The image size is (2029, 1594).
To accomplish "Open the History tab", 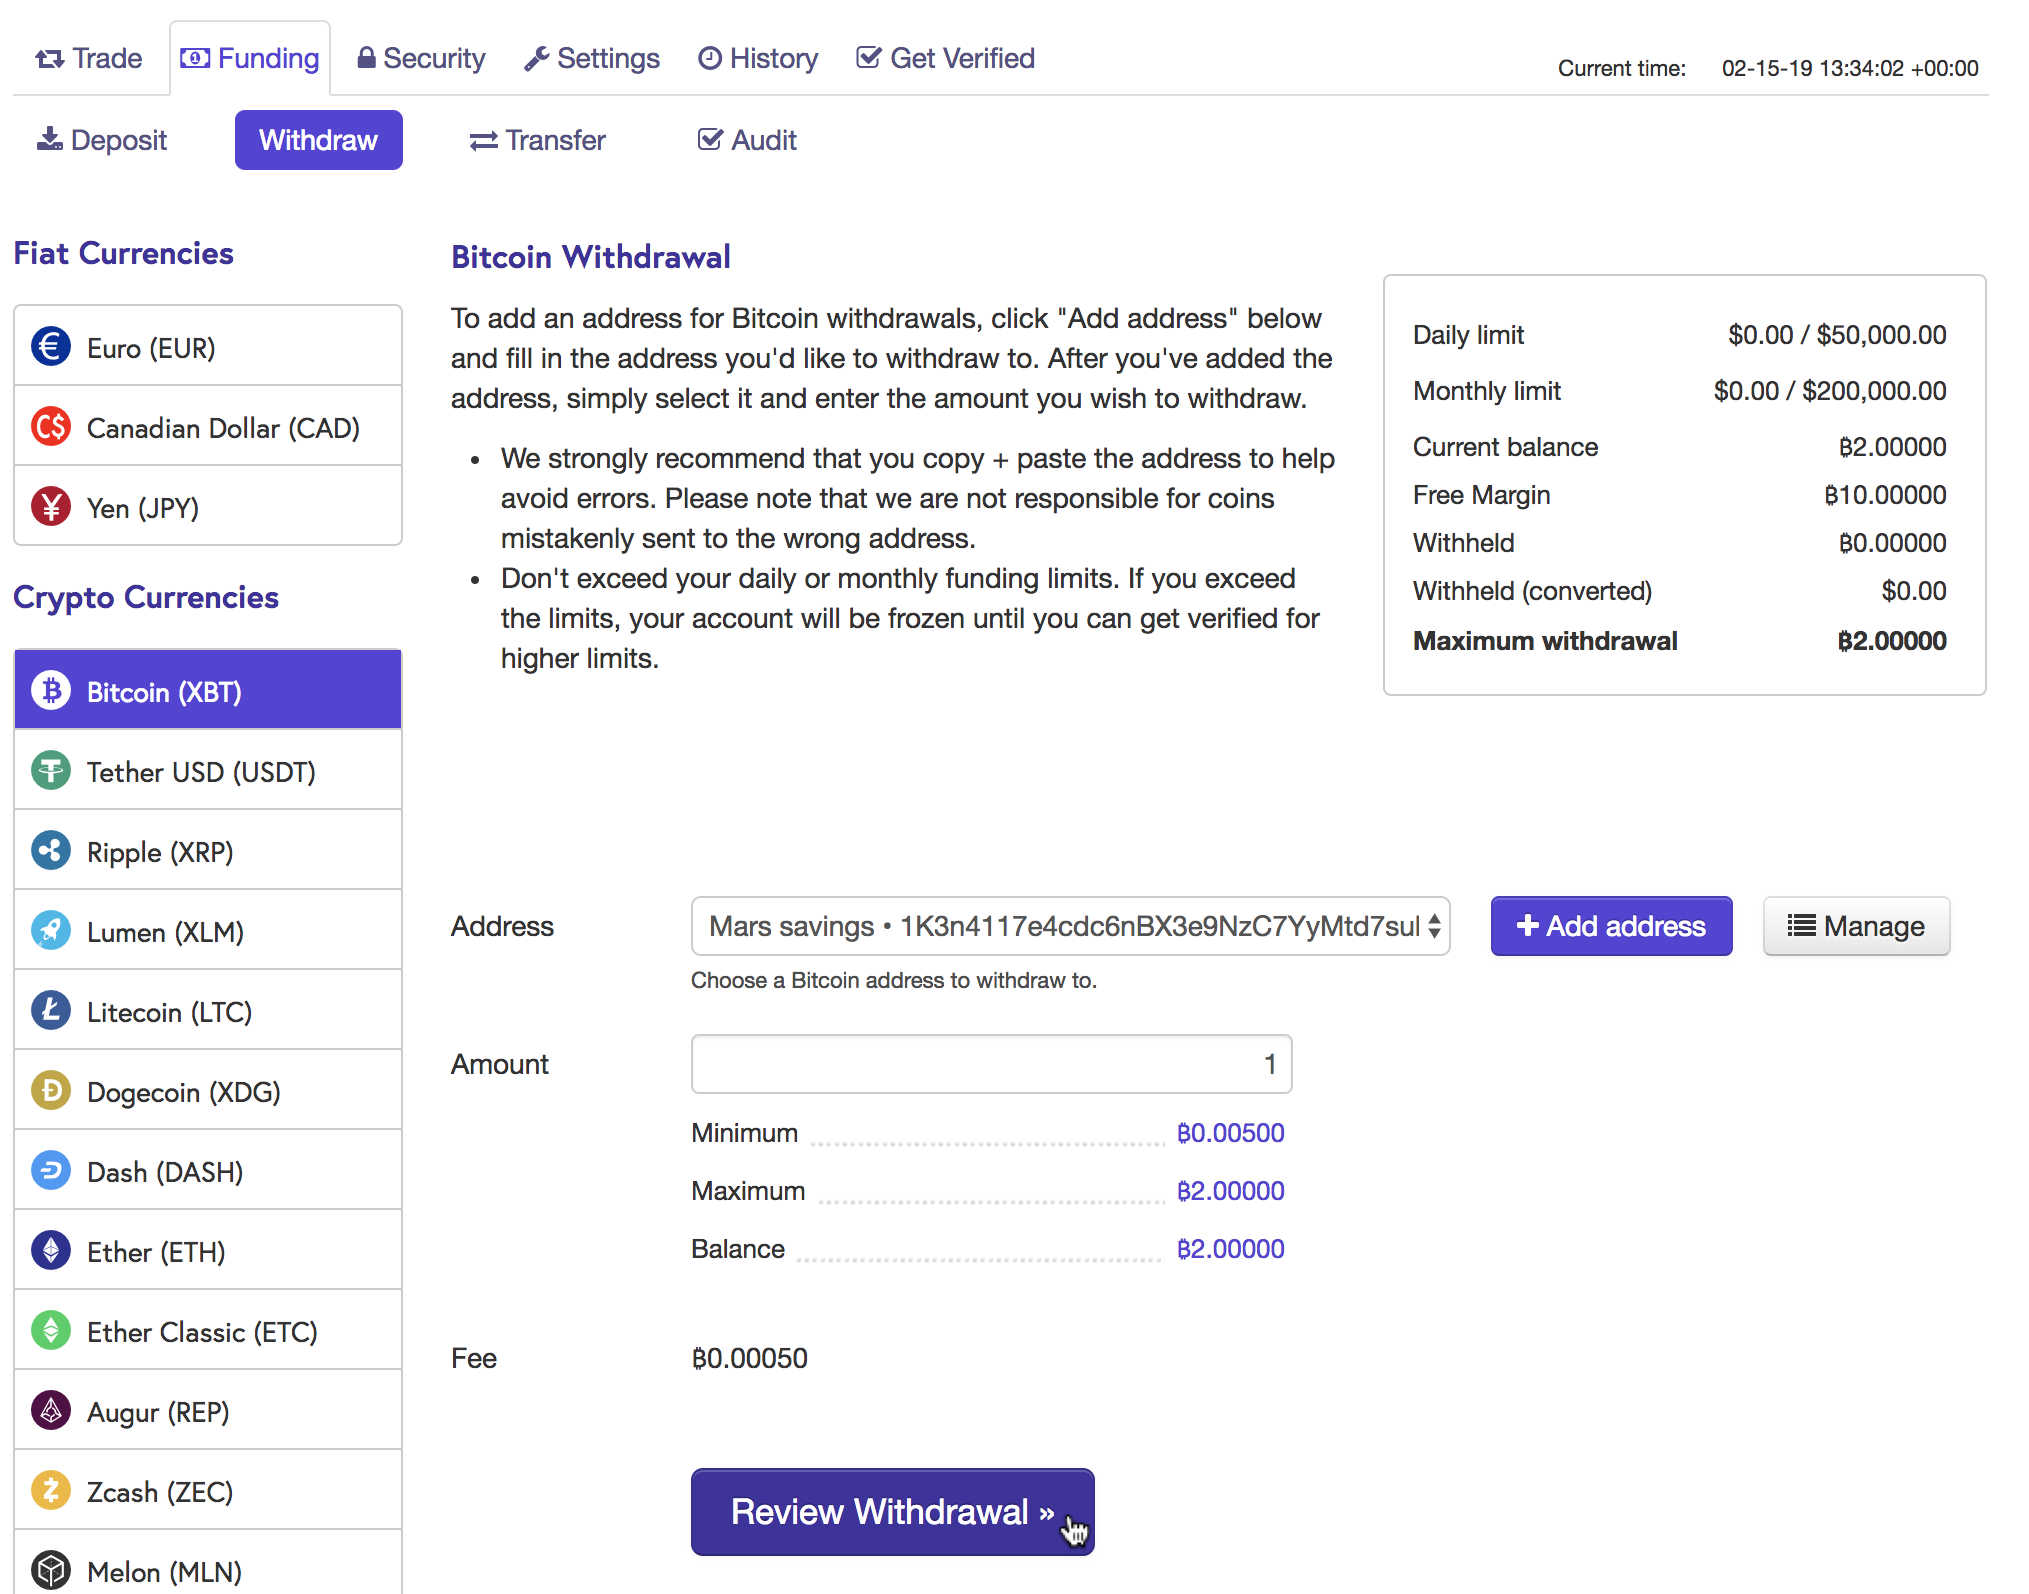I will 758,58.
